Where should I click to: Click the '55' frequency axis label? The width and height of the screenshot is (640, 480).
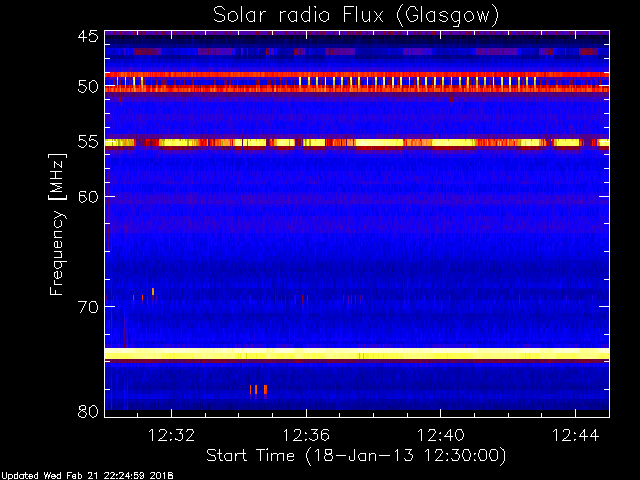pyautogui.click(x=88, y=142)
